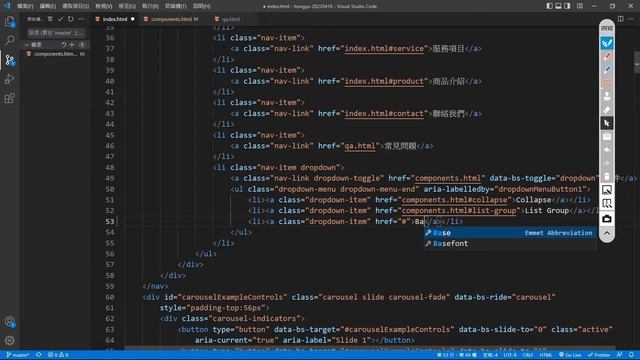Select the 'Base' Emmet abbreviation suggestion
640x360 pixels.
pos(509,233)
